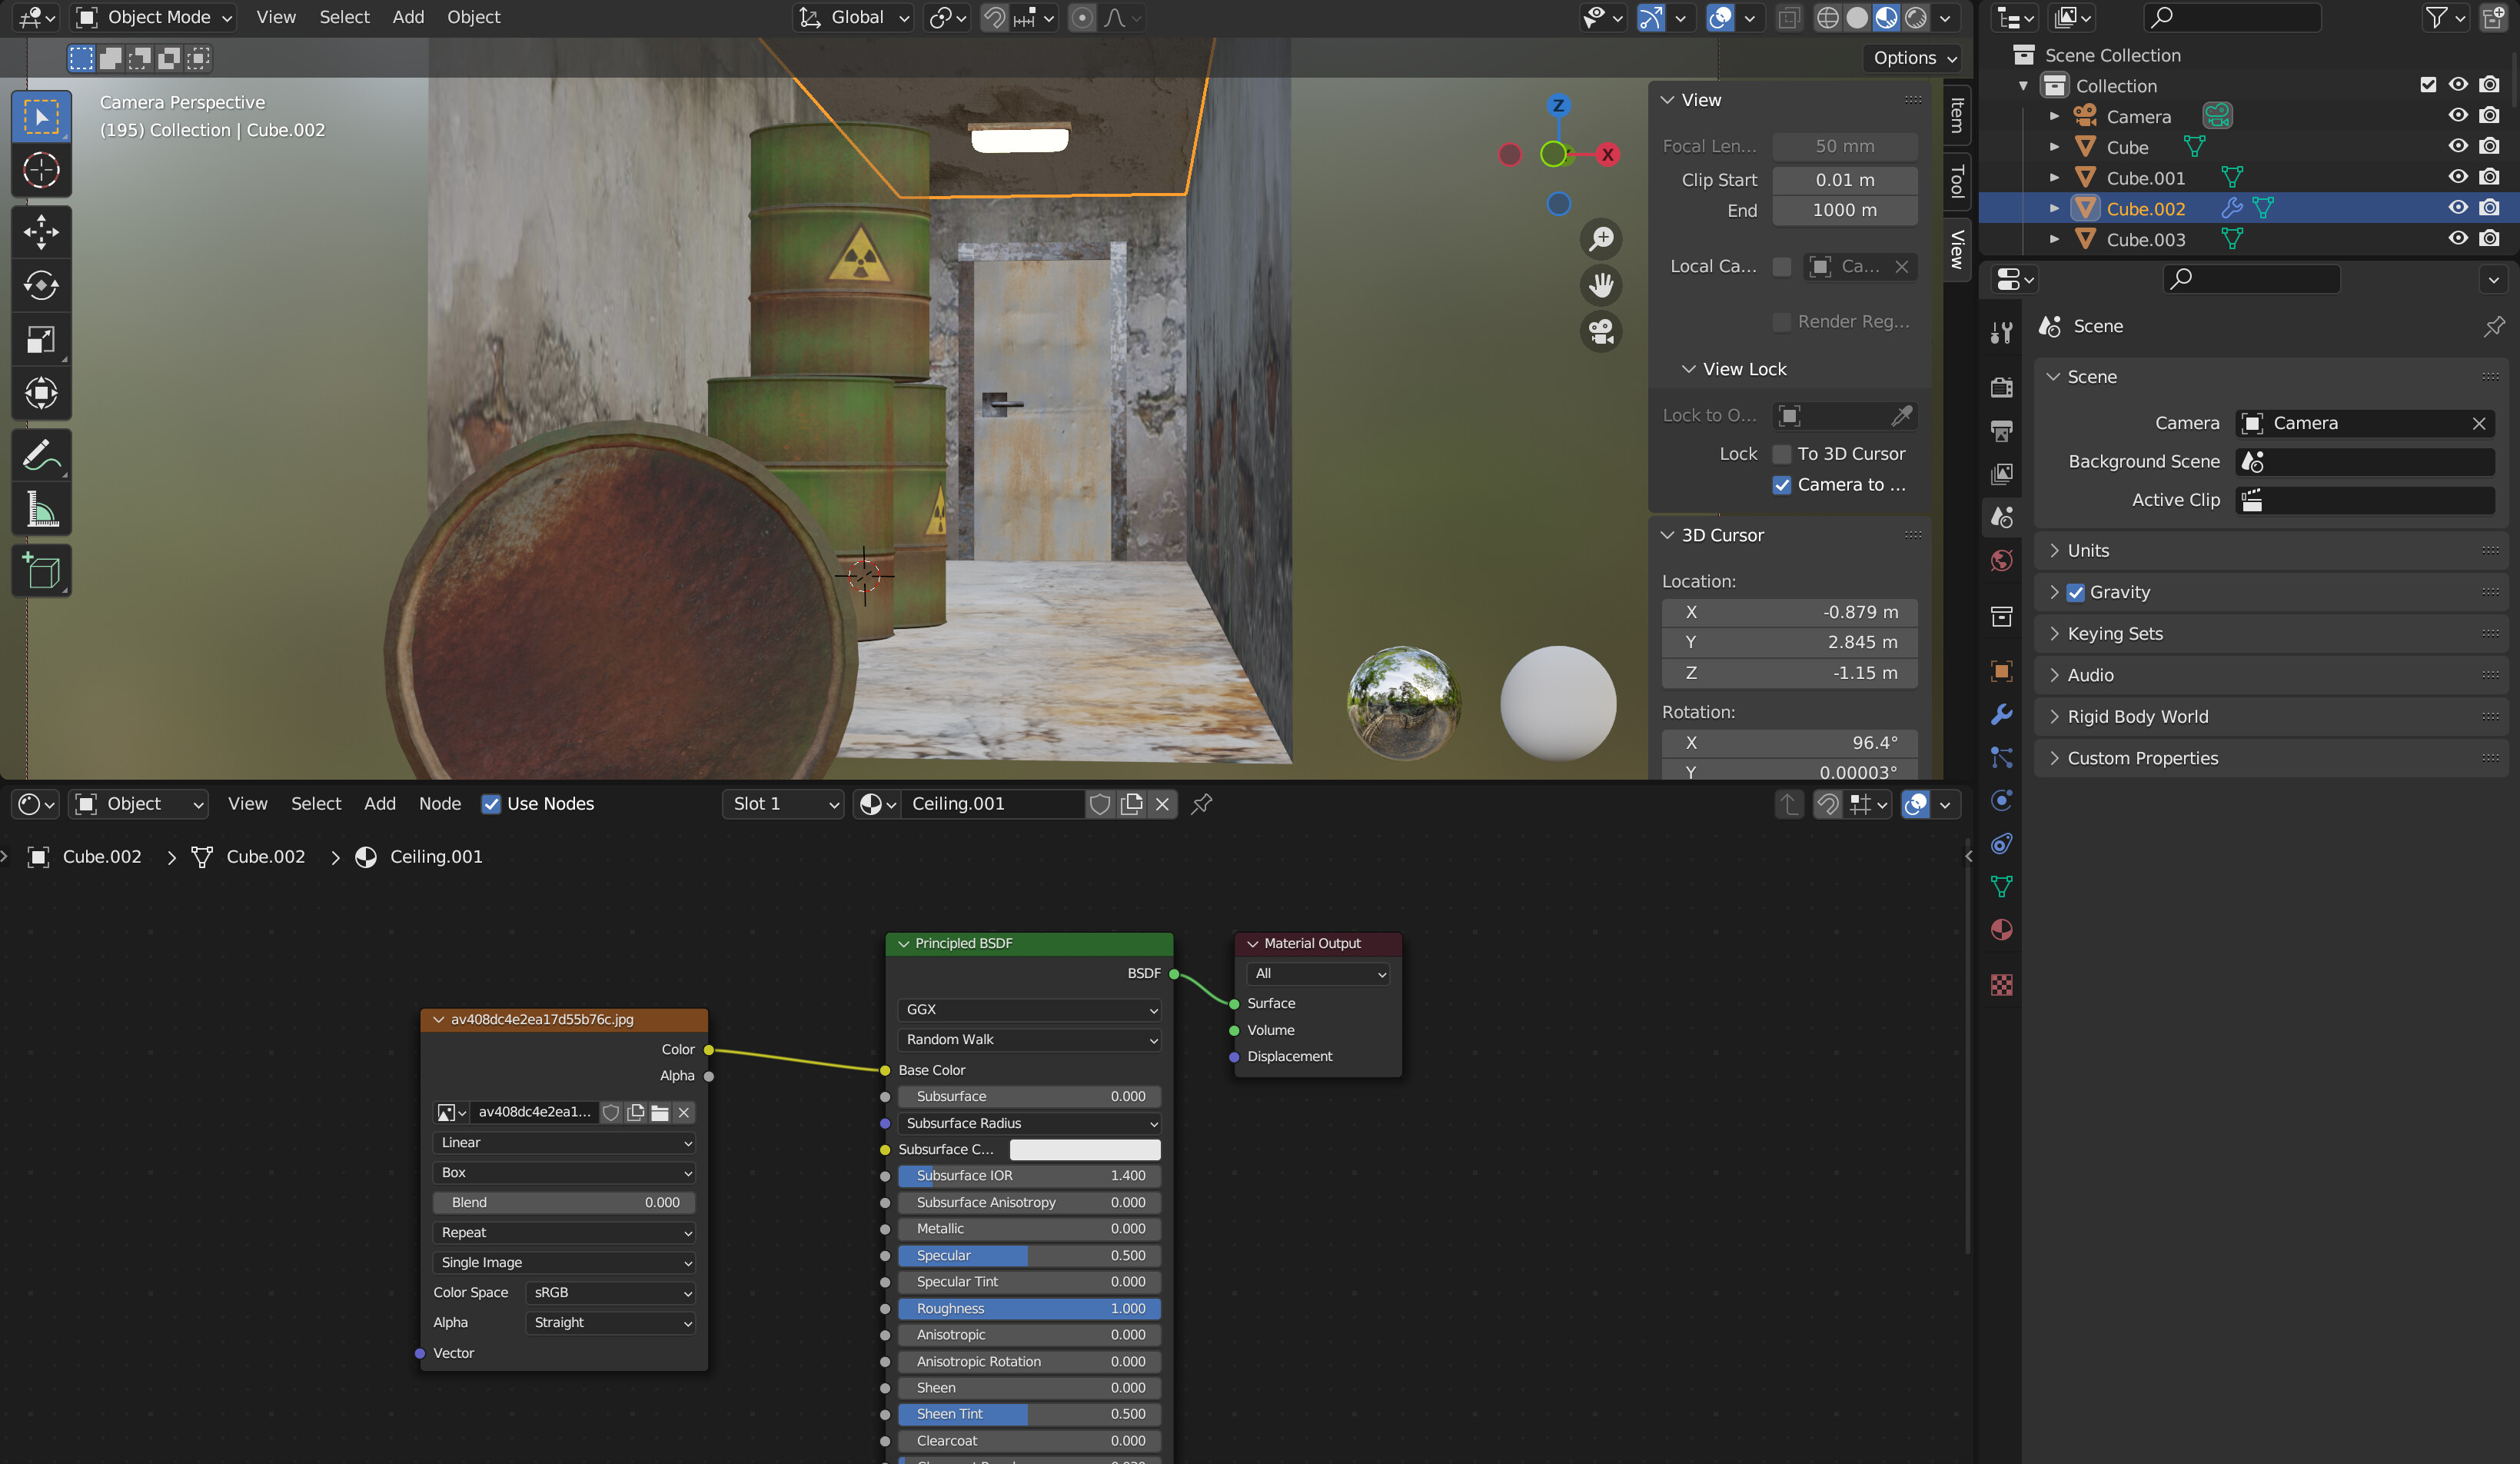Open the World properties tab

click(x=2001, y=560)
